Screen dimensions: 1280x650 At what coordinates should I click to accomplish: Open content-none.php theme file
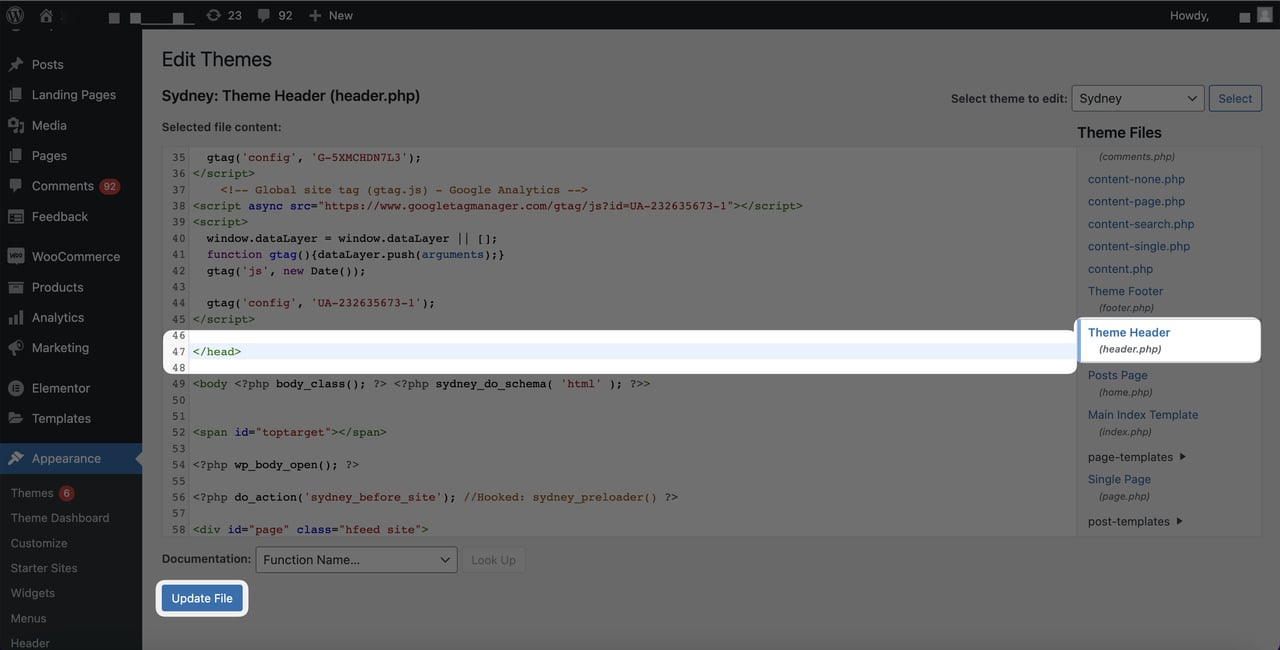(1136, 179)
